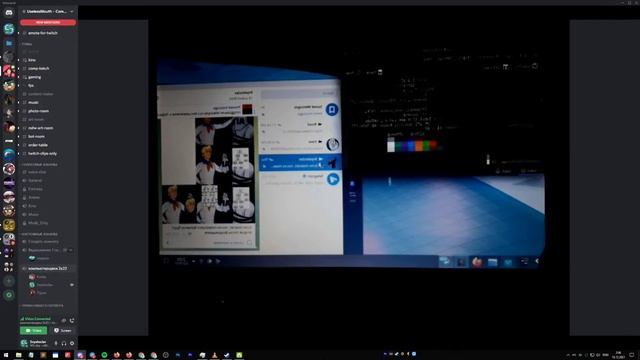640x360 pixels.
Task: Toggle noise suppression icon in voice panel
Action: (x=64, y=320)
